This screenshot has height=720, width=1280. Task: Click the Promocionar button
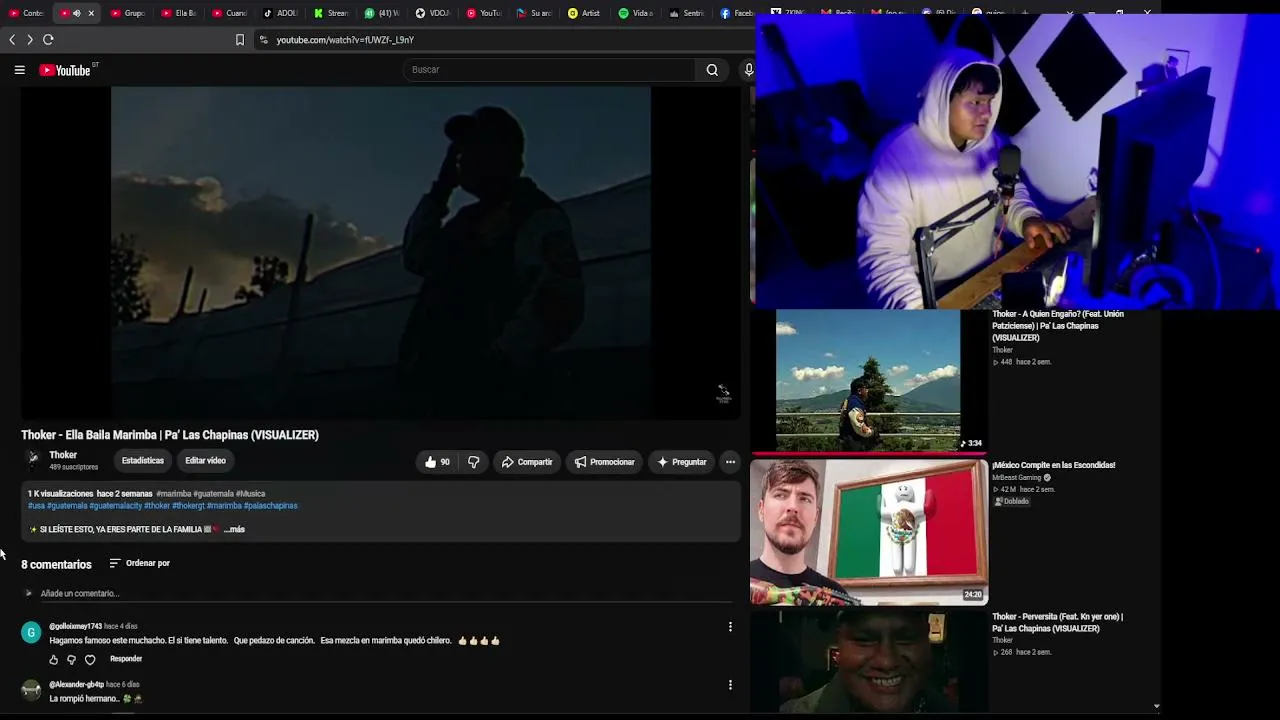pos(605,462)
